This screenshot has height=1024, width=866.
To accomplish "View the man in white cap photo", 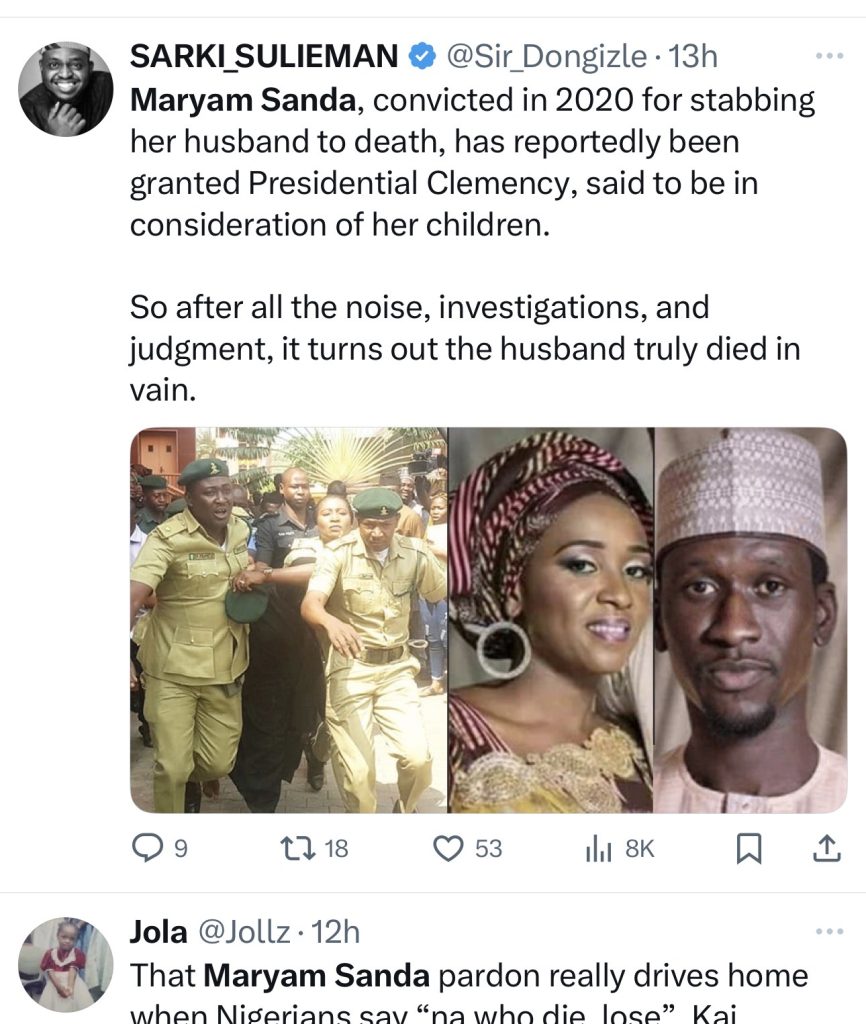I will pyautogui.click(x=750, y=620).
